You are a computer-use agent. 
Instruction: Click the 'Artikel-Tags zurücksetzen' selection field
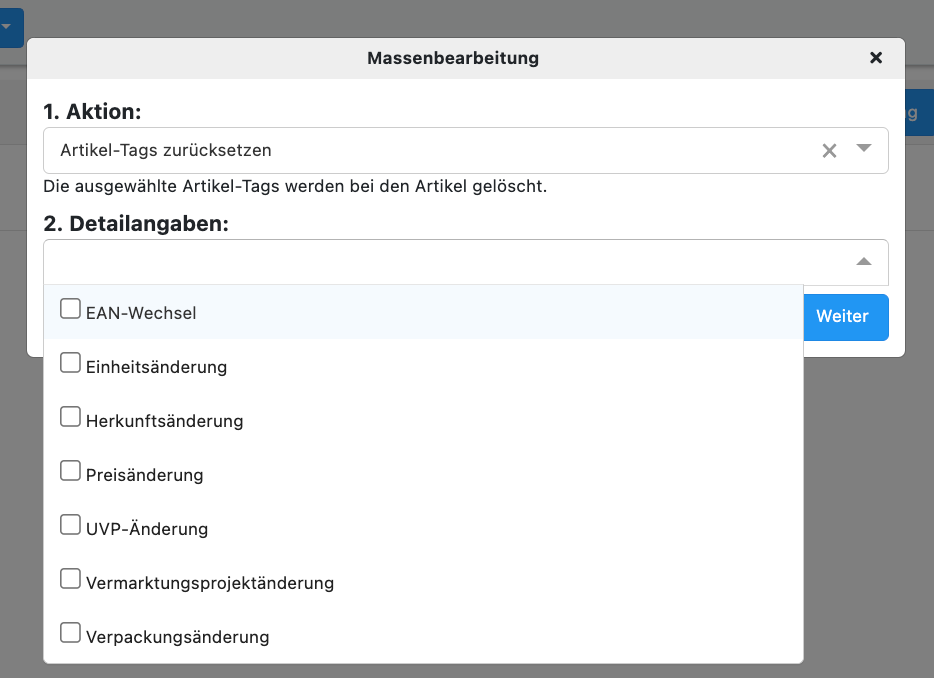pyautogui.click(x=420, y=150)
